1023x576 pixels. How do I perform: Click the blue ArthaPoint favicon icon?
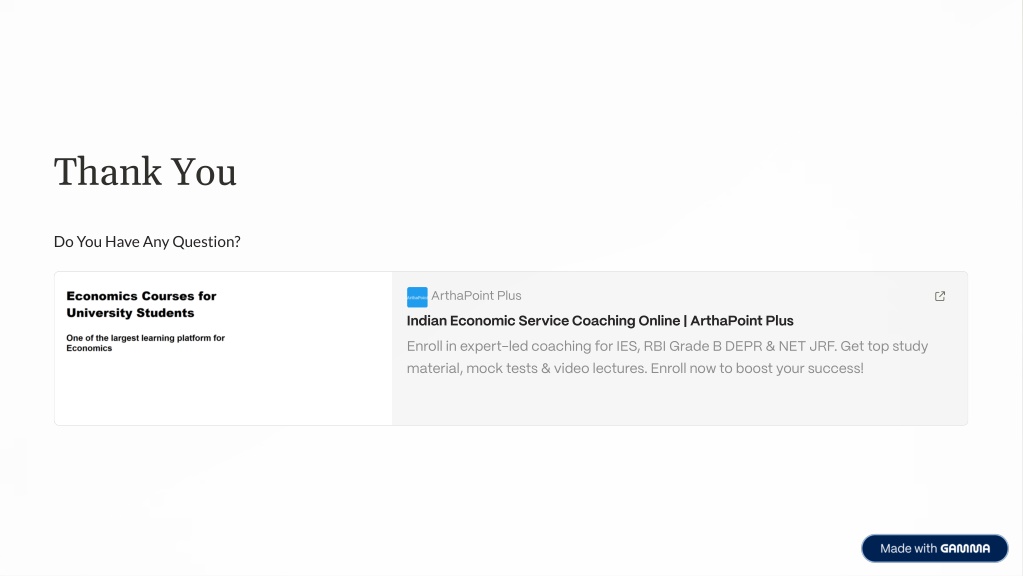417,297
